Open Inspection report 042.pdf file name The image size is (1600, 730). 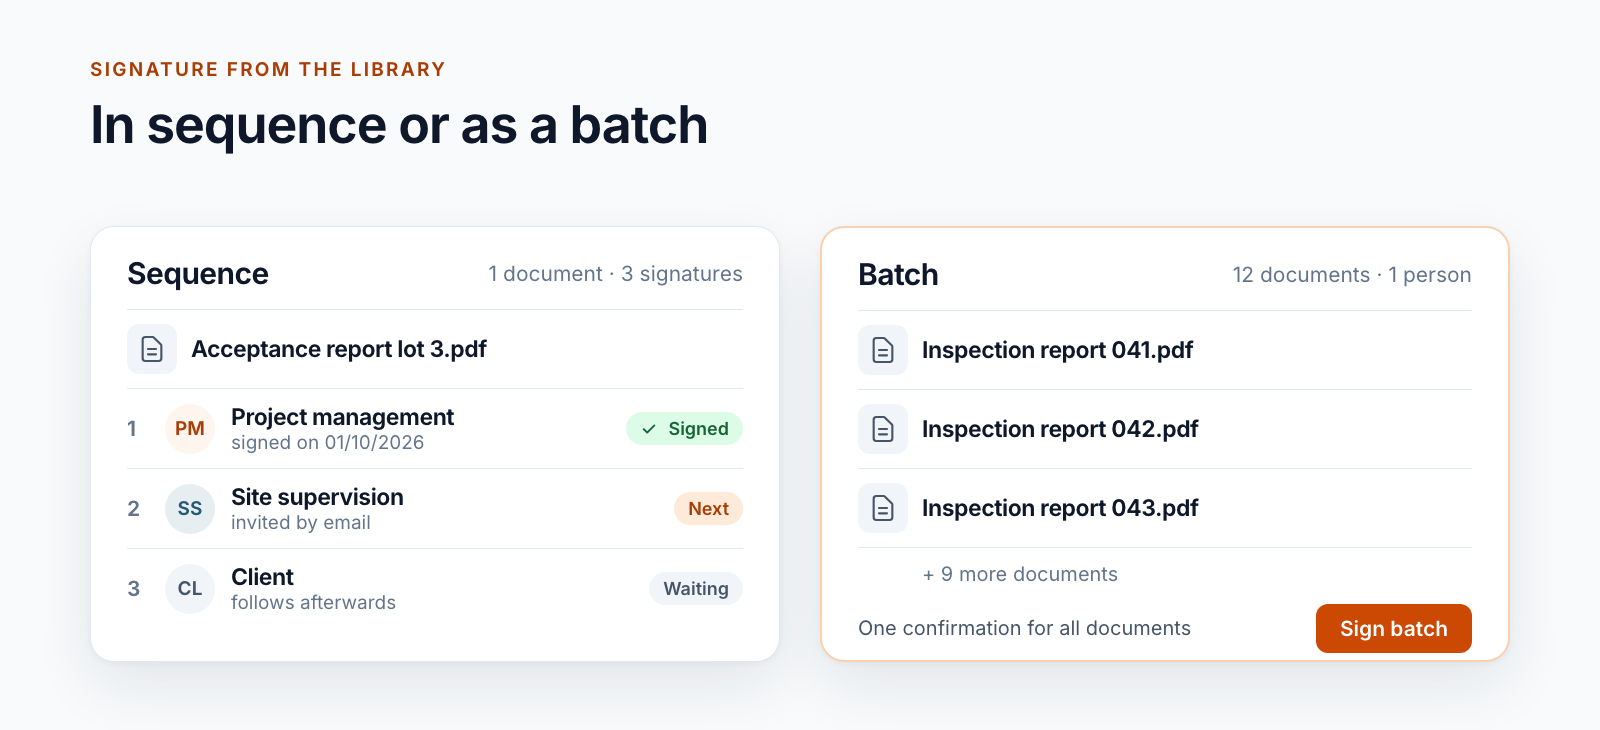click(x=1060, y=429)
